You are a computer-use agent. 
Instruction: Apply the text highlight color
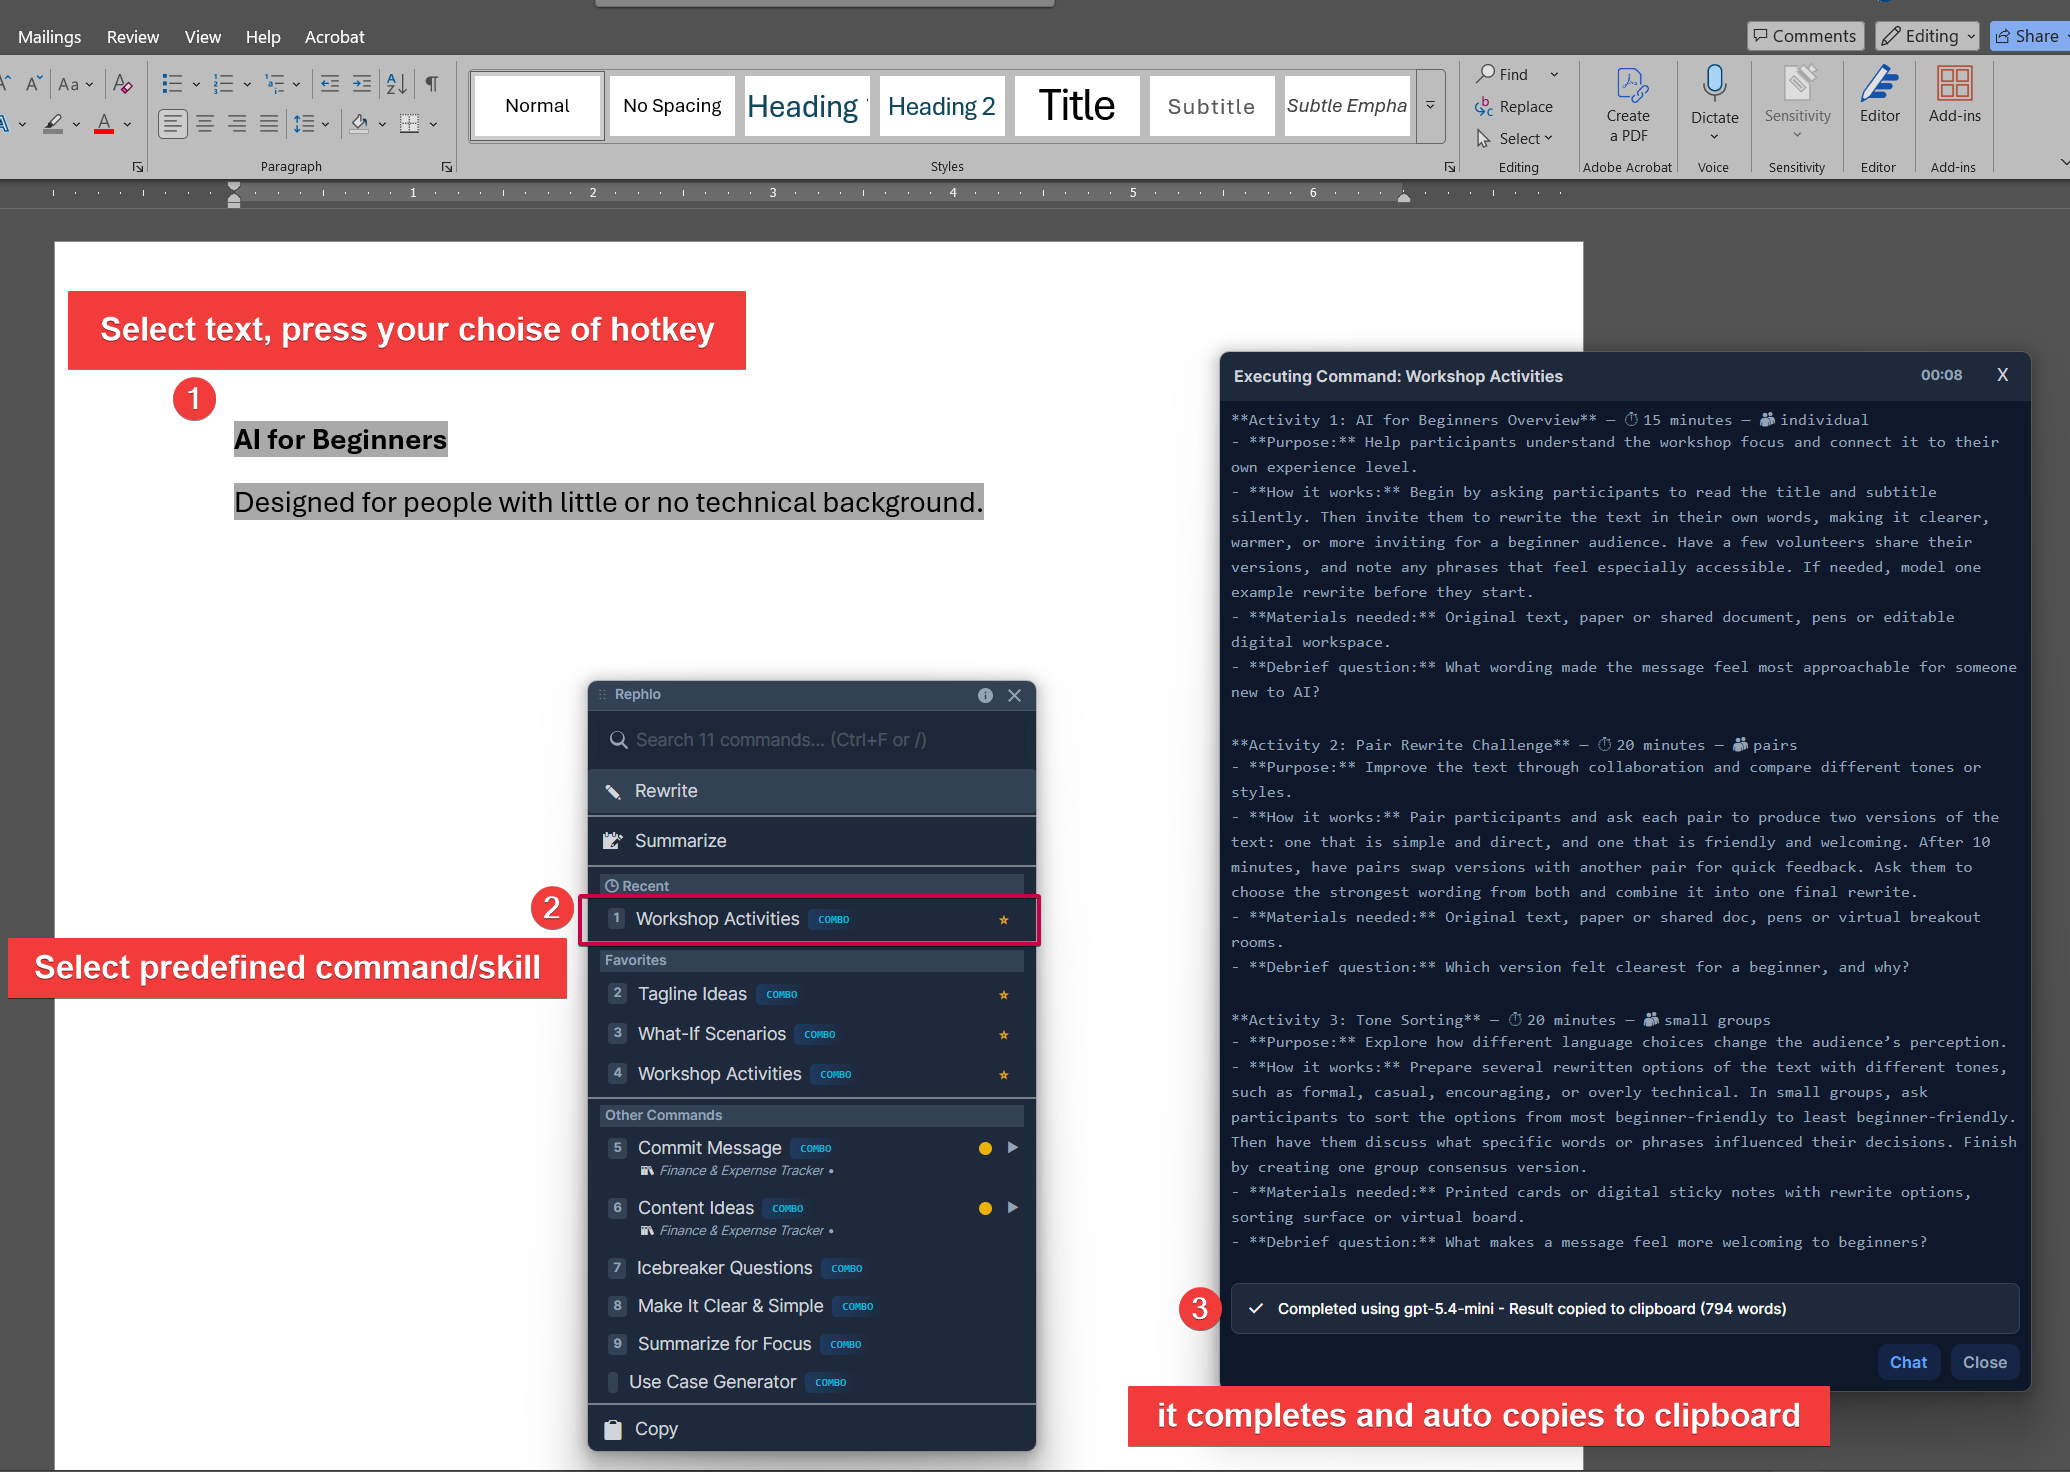pyautogui.click(x=53, y=124)
